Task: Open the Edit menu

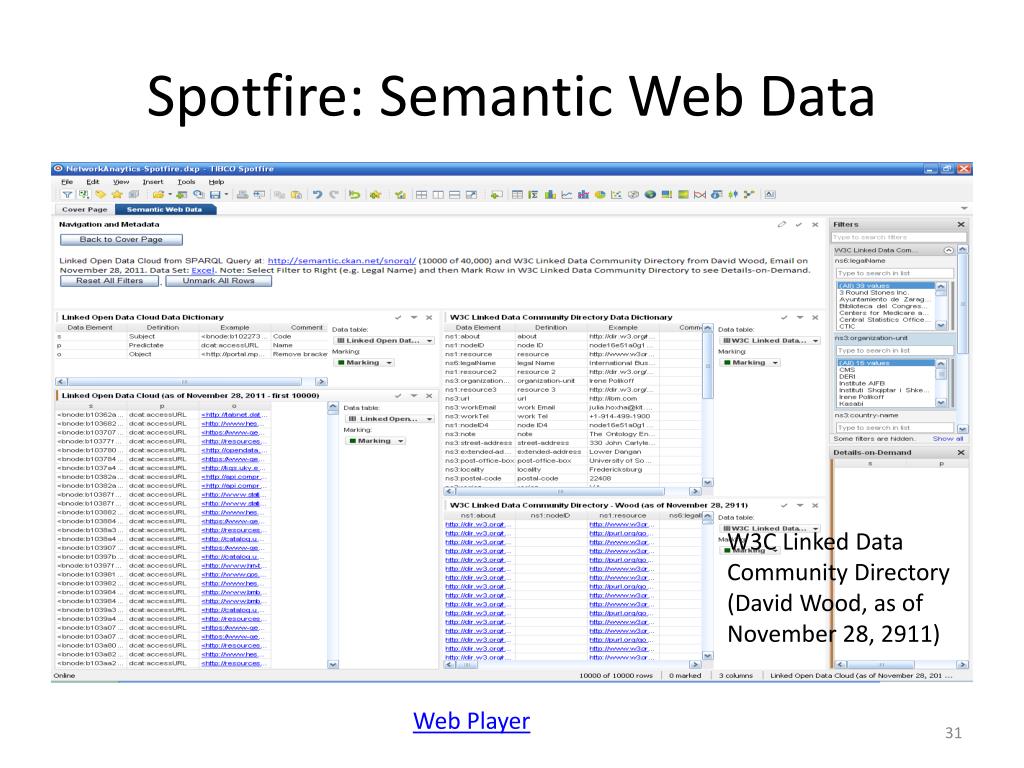Action: pos(93,182)
